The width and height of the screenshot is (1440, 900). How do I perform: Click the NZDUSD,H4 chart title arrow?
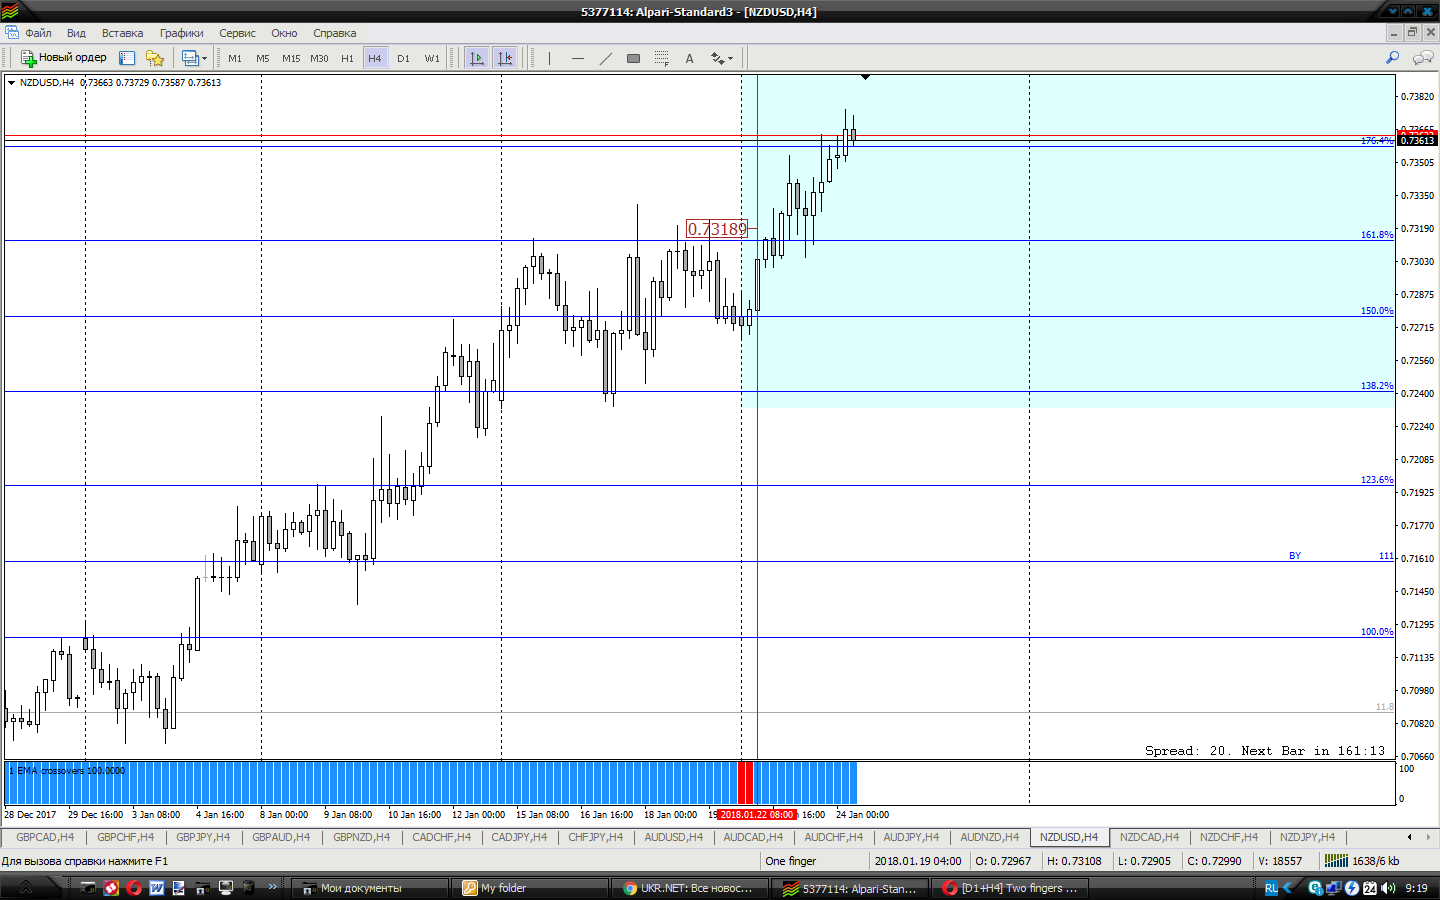11,83
